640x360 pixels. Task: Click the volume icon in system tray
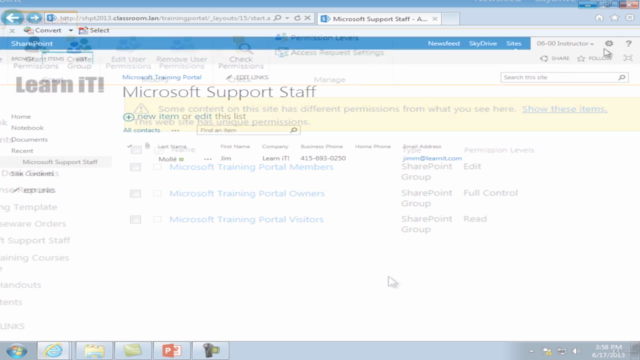pos(576,351)
